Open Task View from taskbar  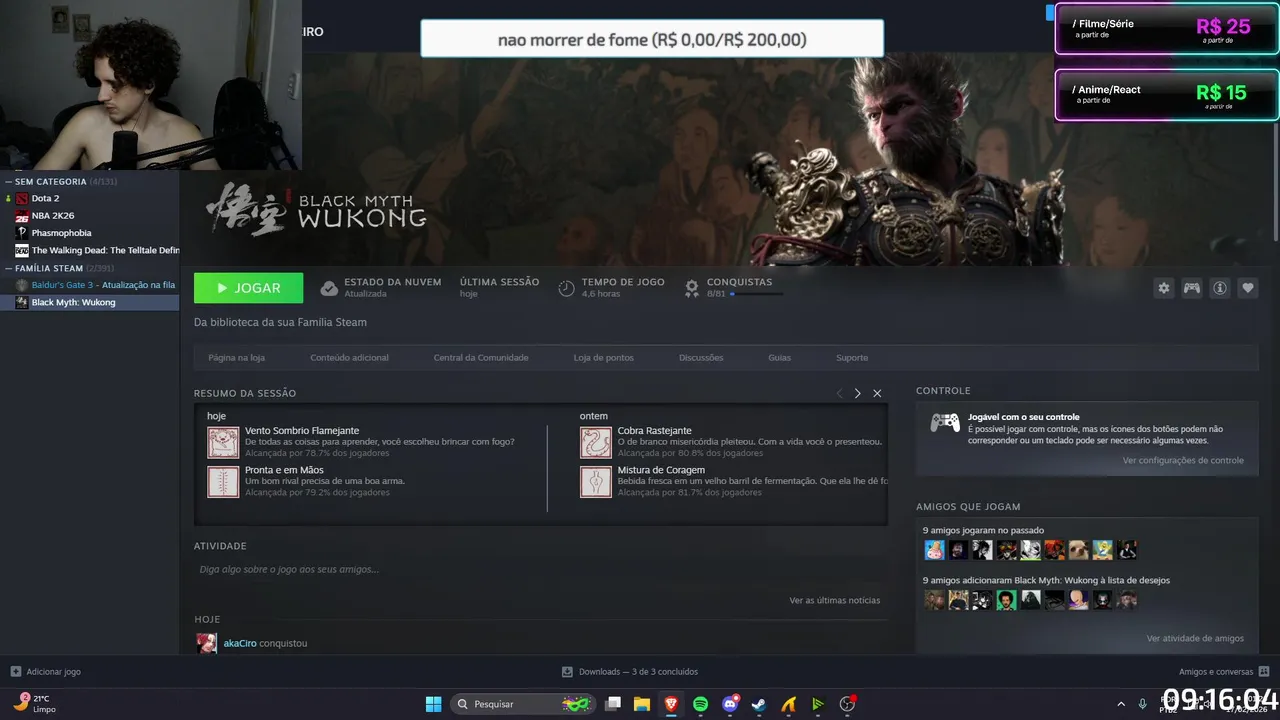(613, 704)
